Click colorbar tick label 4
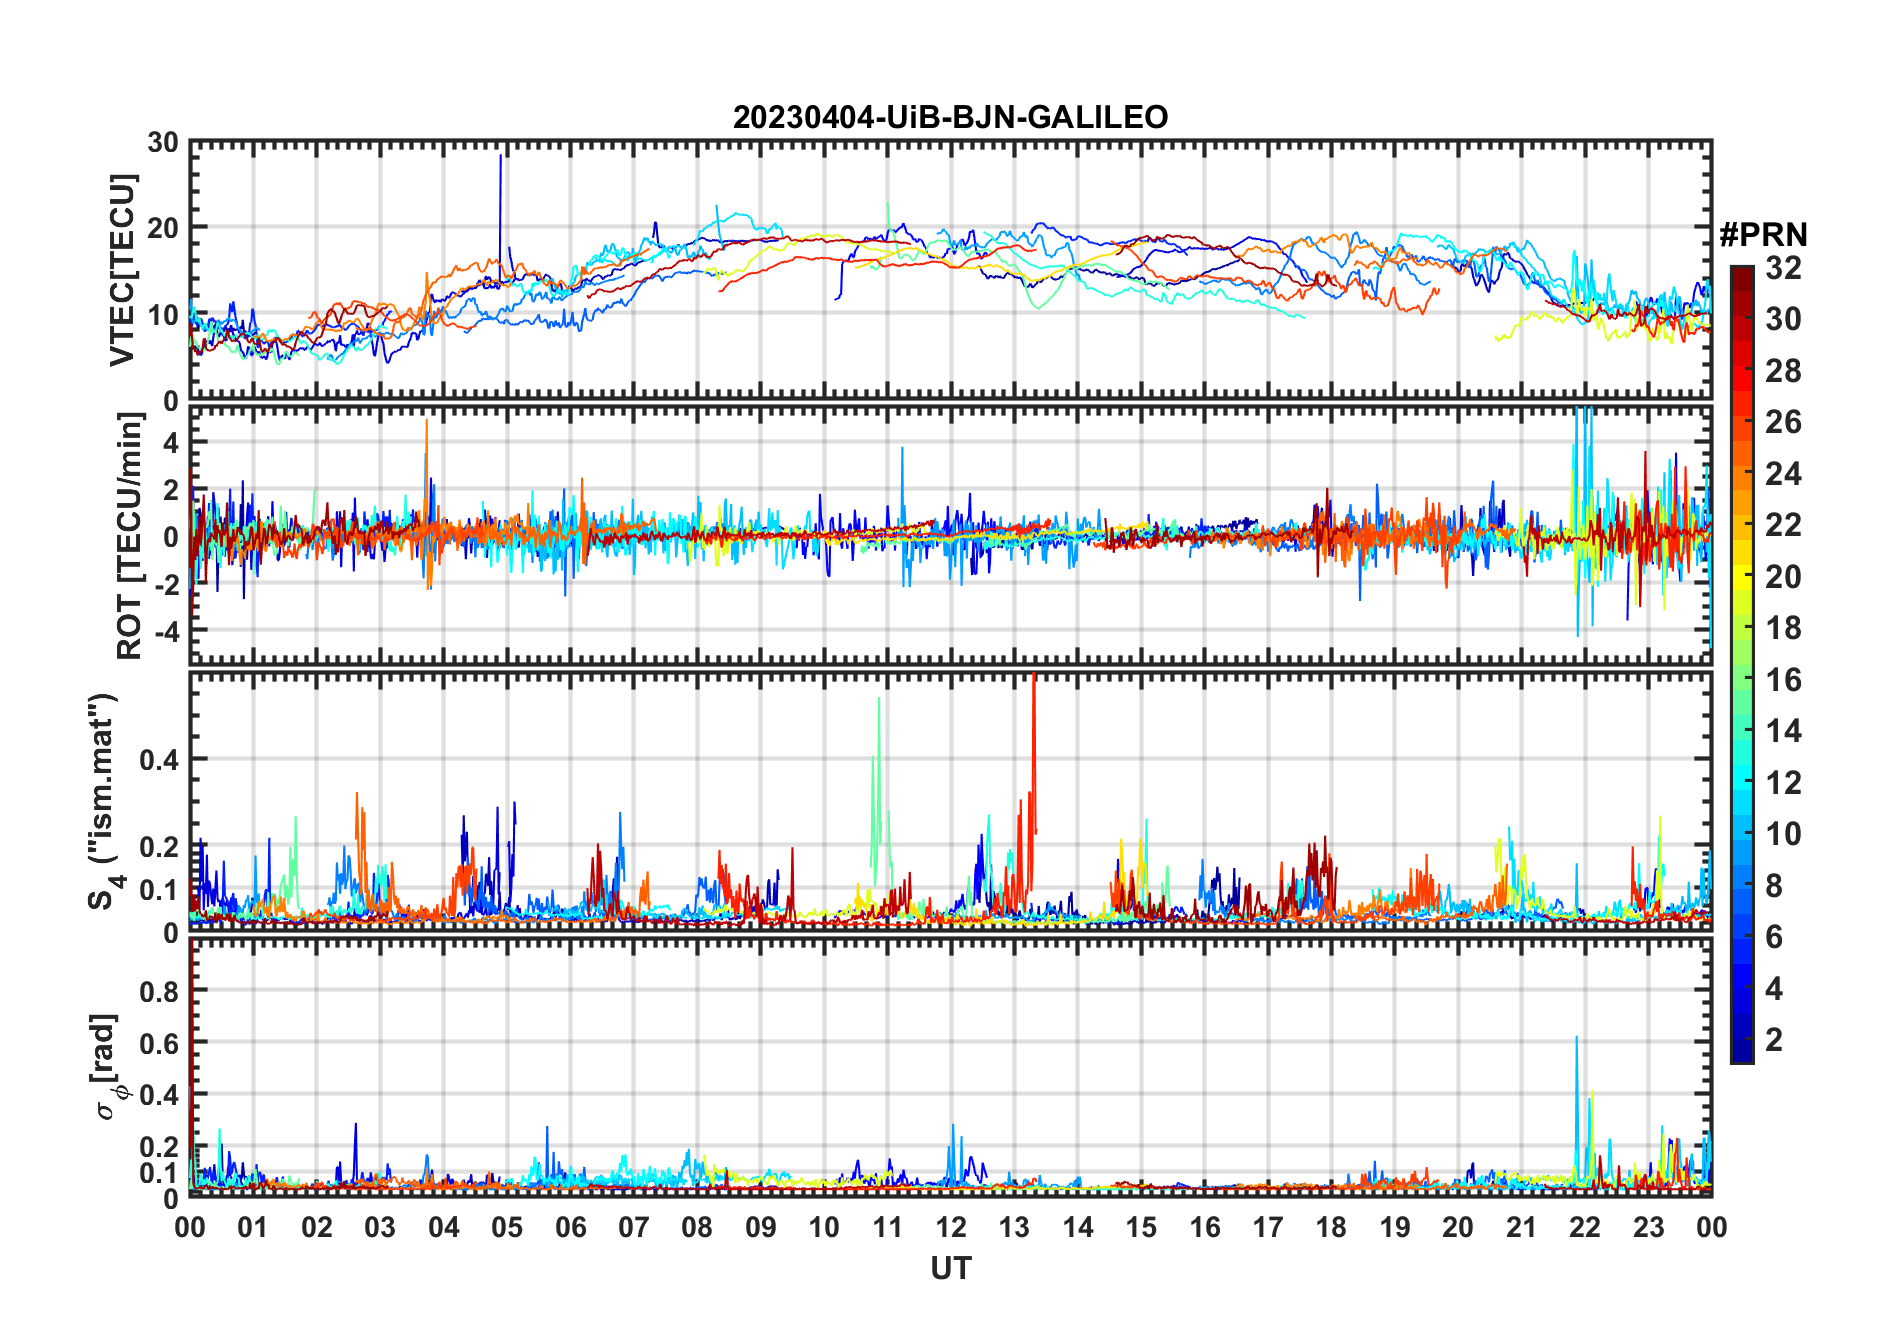Screen dimensions: 1902x1330 point(1774,989)
